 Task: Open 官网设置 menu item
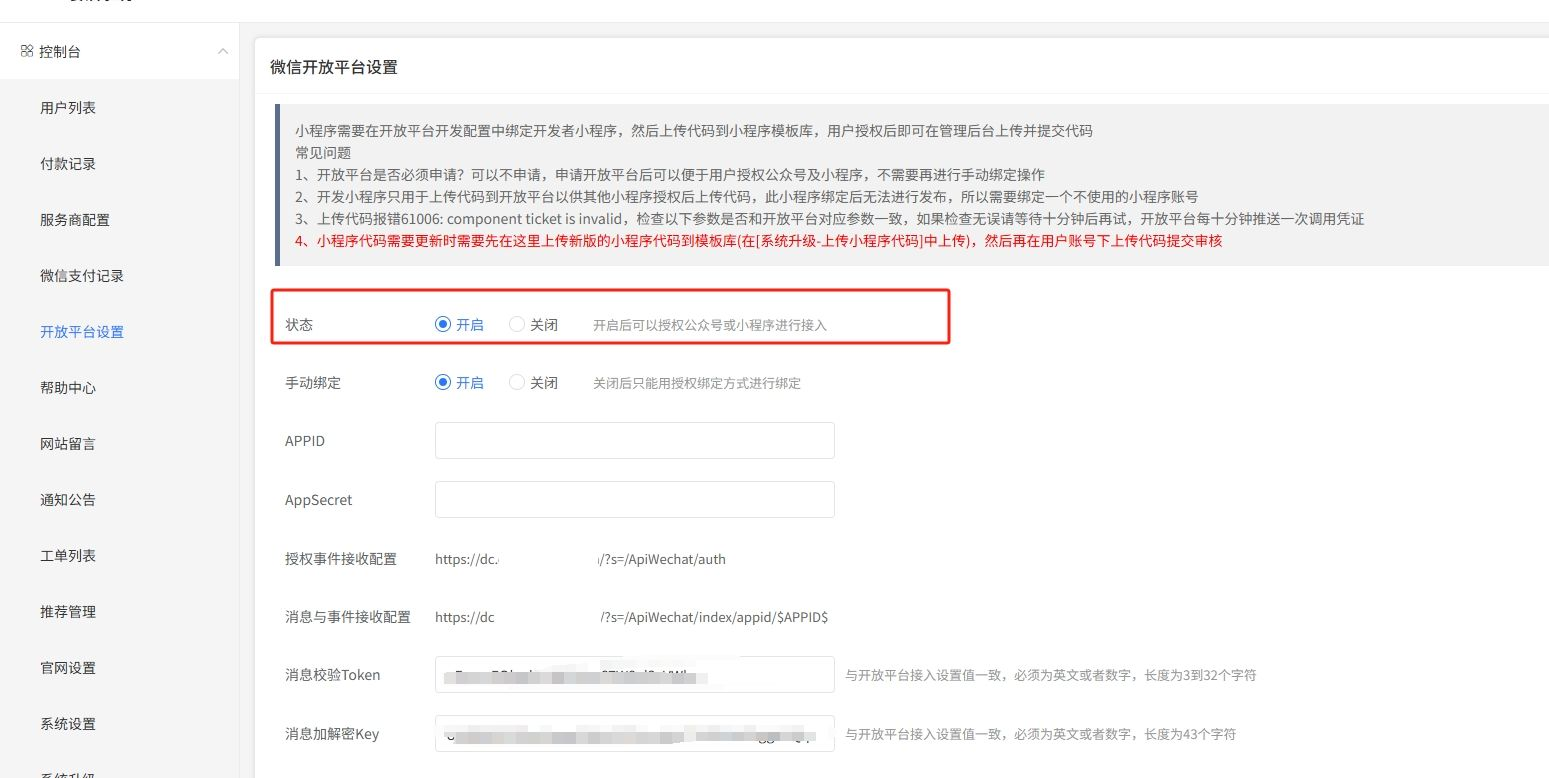pyautogui.click(x=68, y=668)
